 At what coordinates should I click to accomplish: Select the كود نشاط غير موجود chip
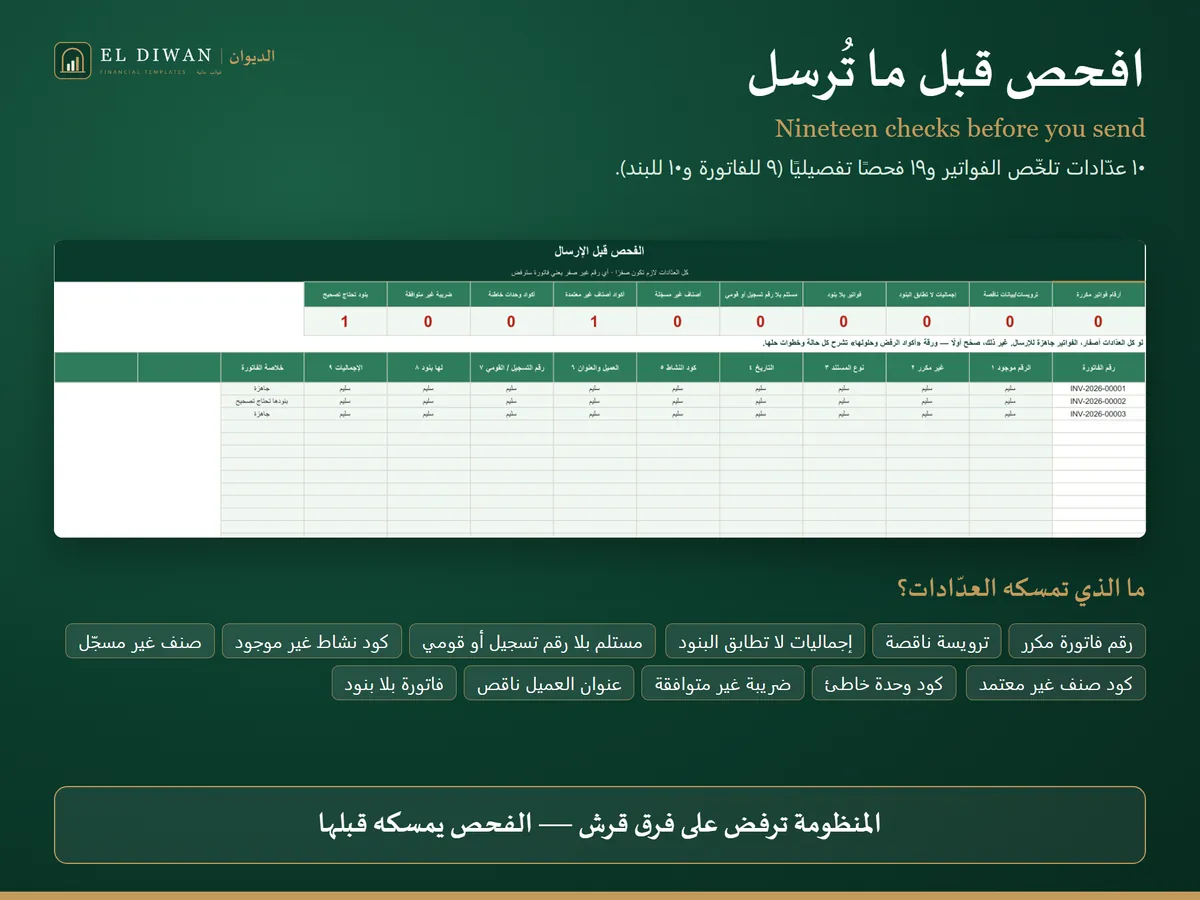pos(312,641)
